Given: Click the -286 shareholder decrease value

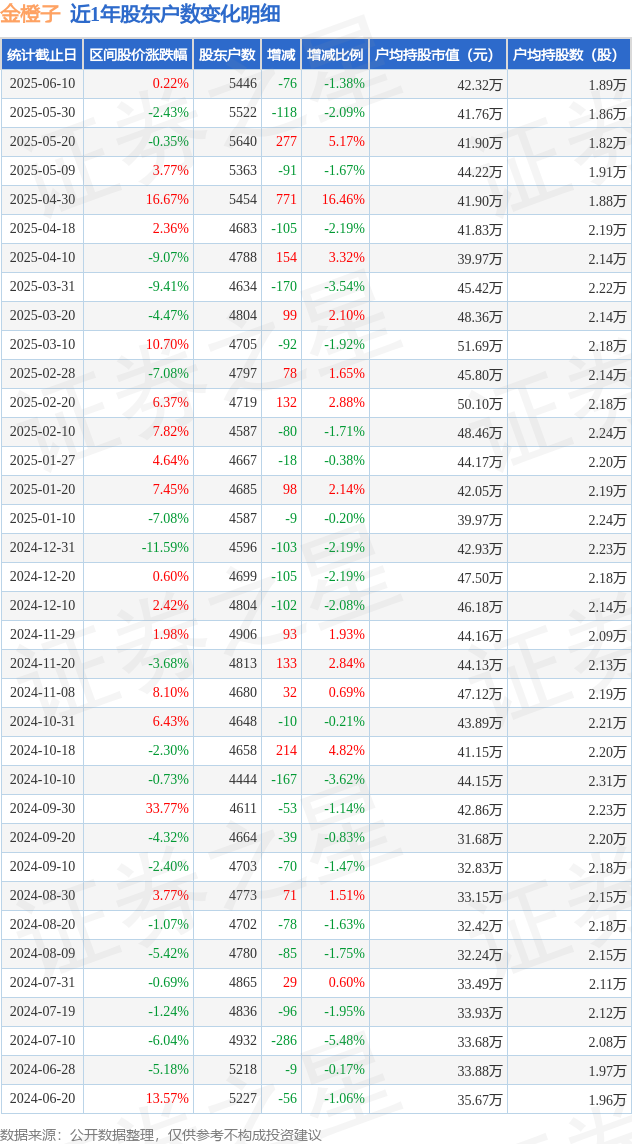Looking at the screenshot, I should (x=284, y=1041).
